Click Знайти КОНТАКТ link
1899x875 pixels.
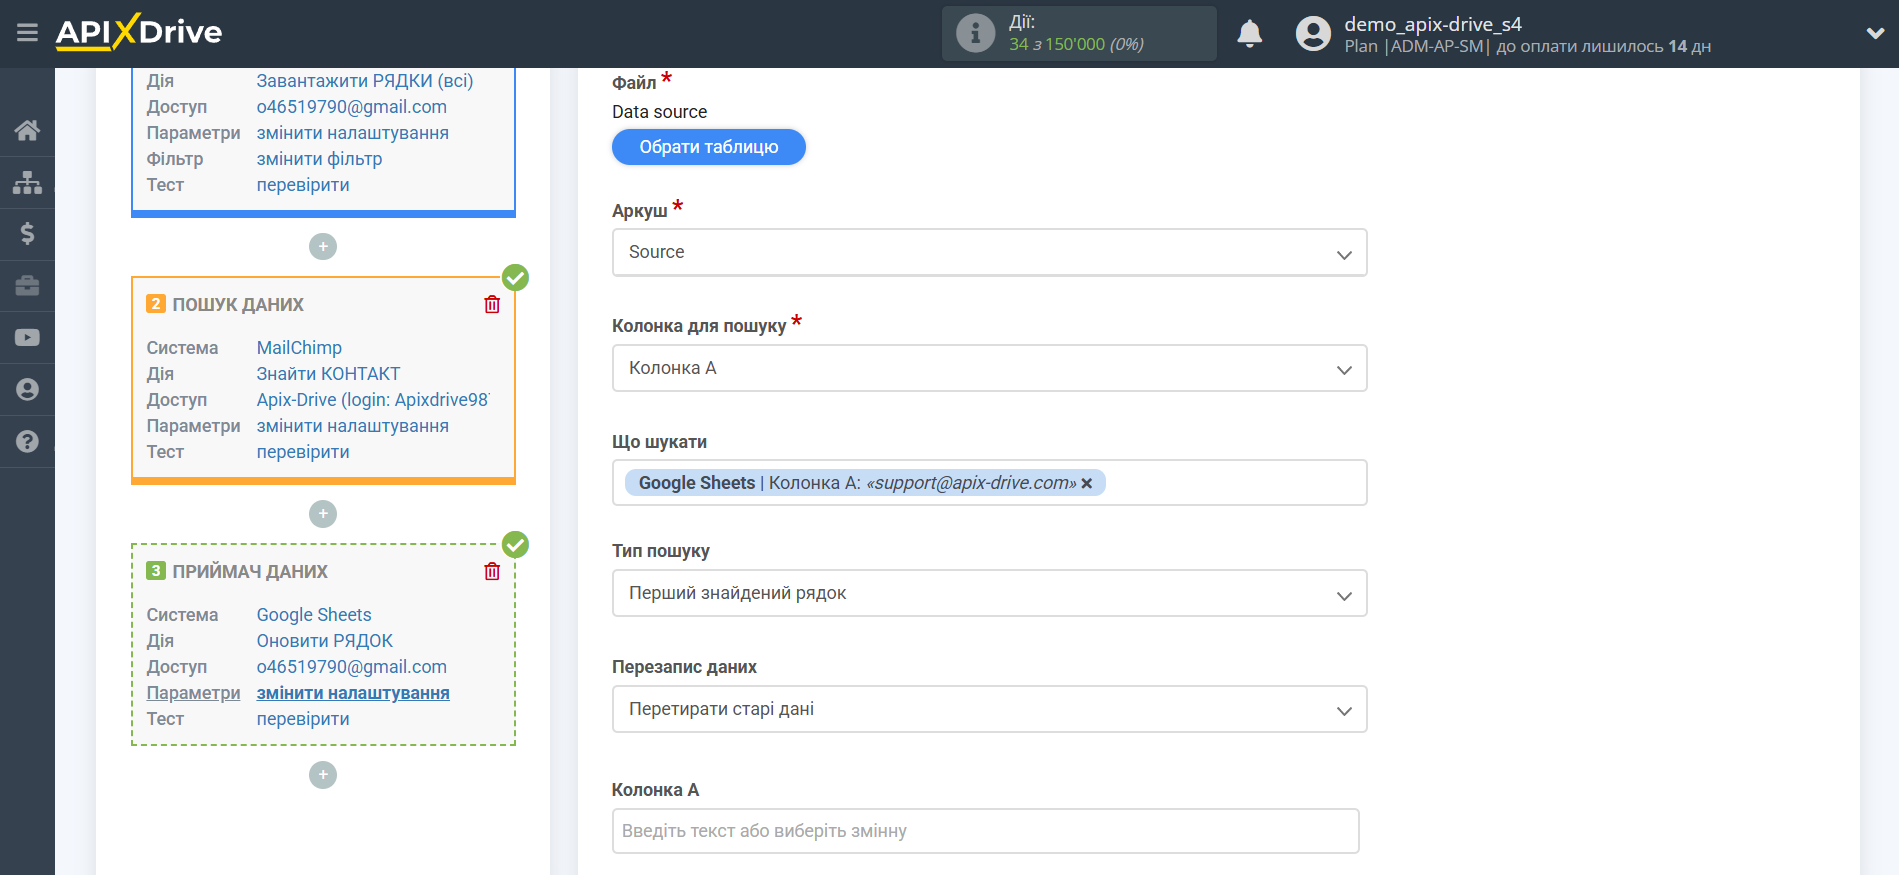(328, 374)
